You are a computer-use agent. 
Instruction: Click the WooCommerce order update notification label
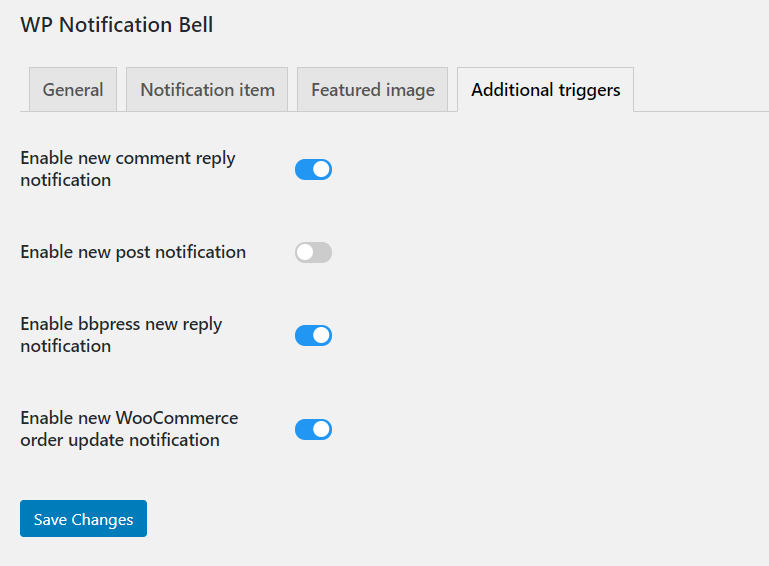click(129, 429)
